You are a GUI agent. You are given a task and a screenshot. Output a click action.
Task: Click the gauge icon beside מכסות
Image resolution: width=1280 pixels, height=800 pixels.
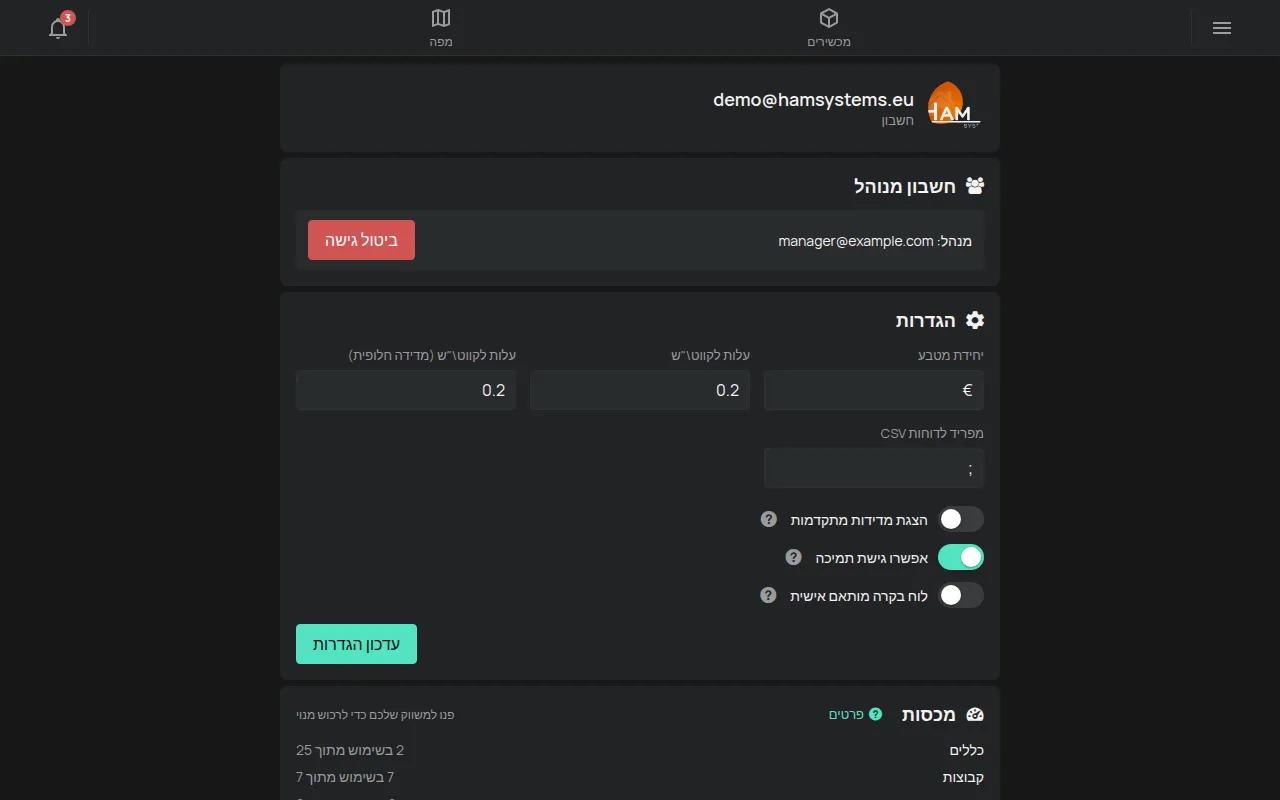975,714
